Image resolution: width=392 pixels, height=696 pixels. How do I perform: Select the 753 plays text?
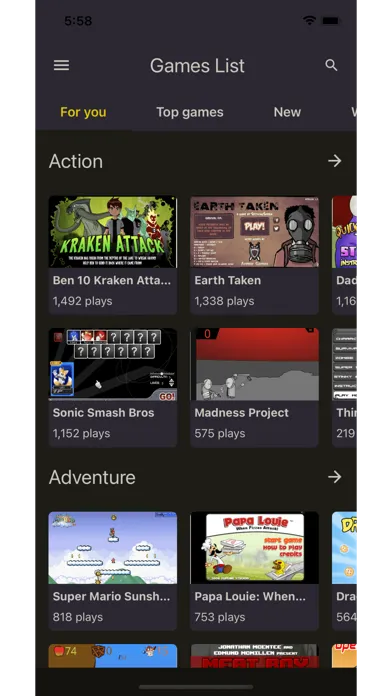[220, 617]
